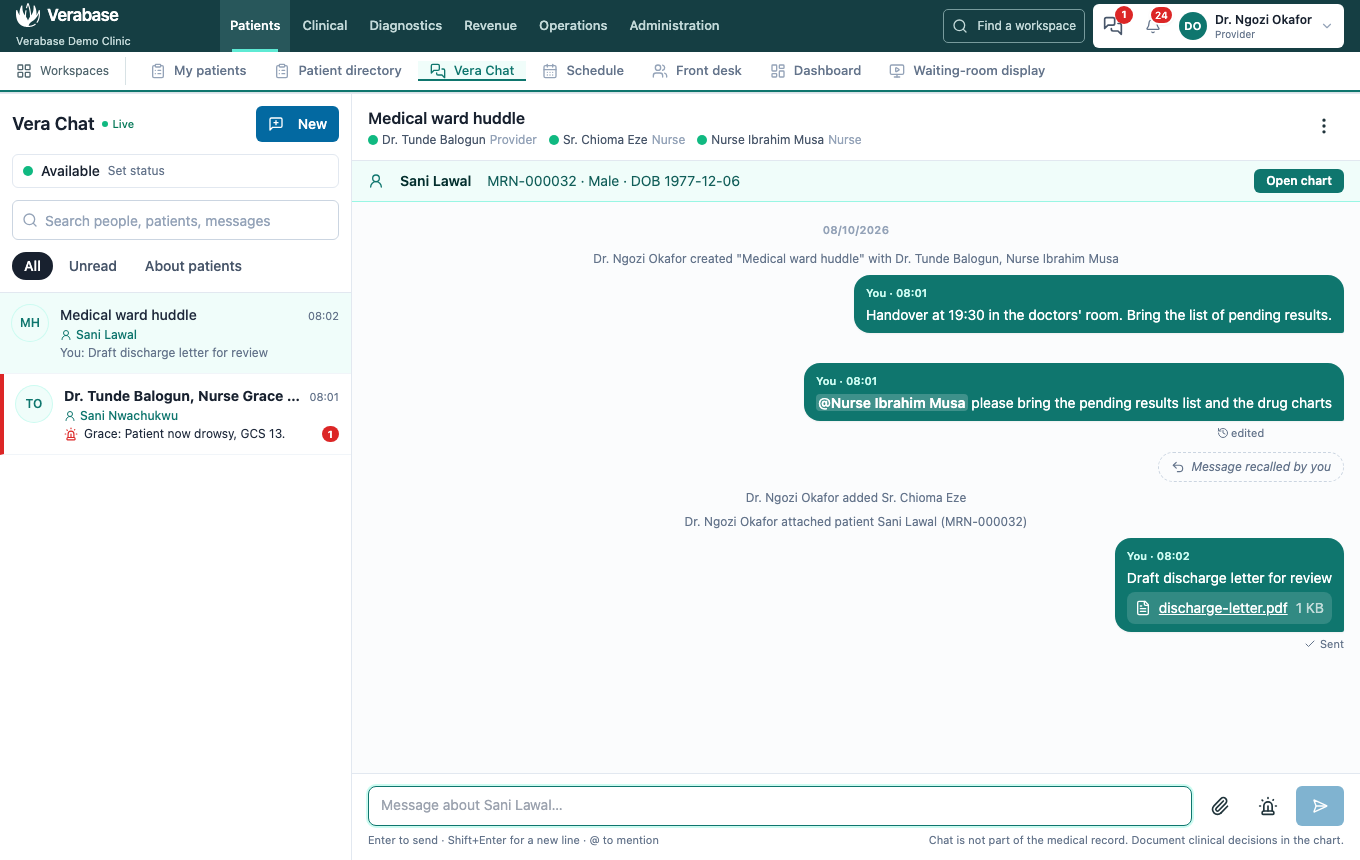Screen dimensions: 1360x860
Task: Open the chat messages icon in header
Action: click(x=1113, y=26)
